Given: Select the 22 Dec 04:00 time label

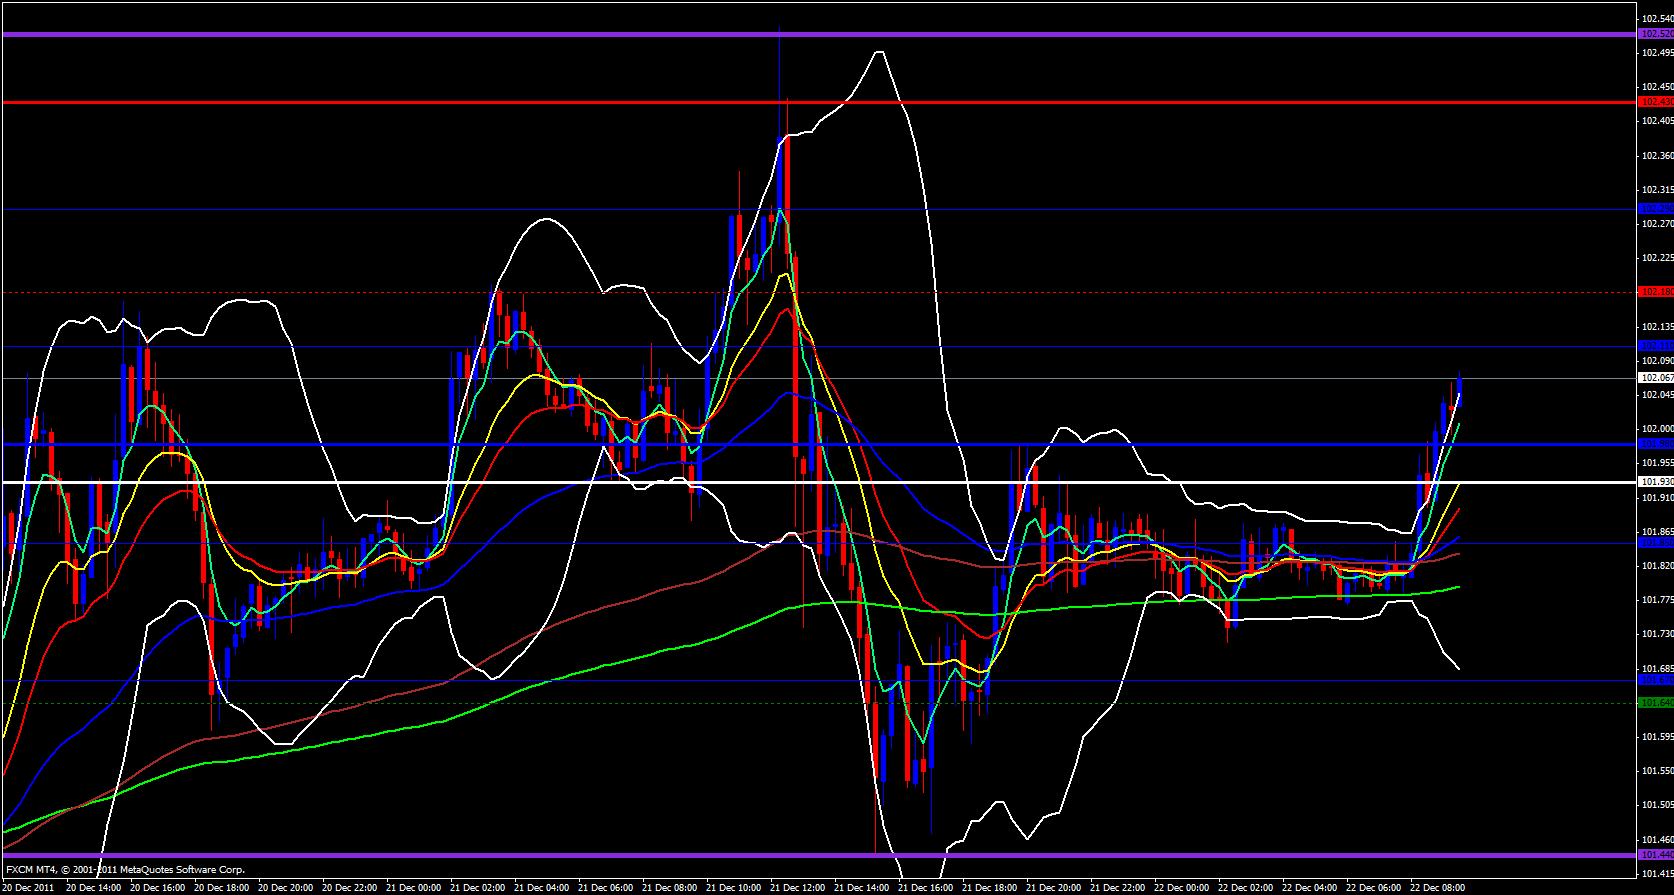Looking at the screenshot, I should click(x=1309, y=888).
